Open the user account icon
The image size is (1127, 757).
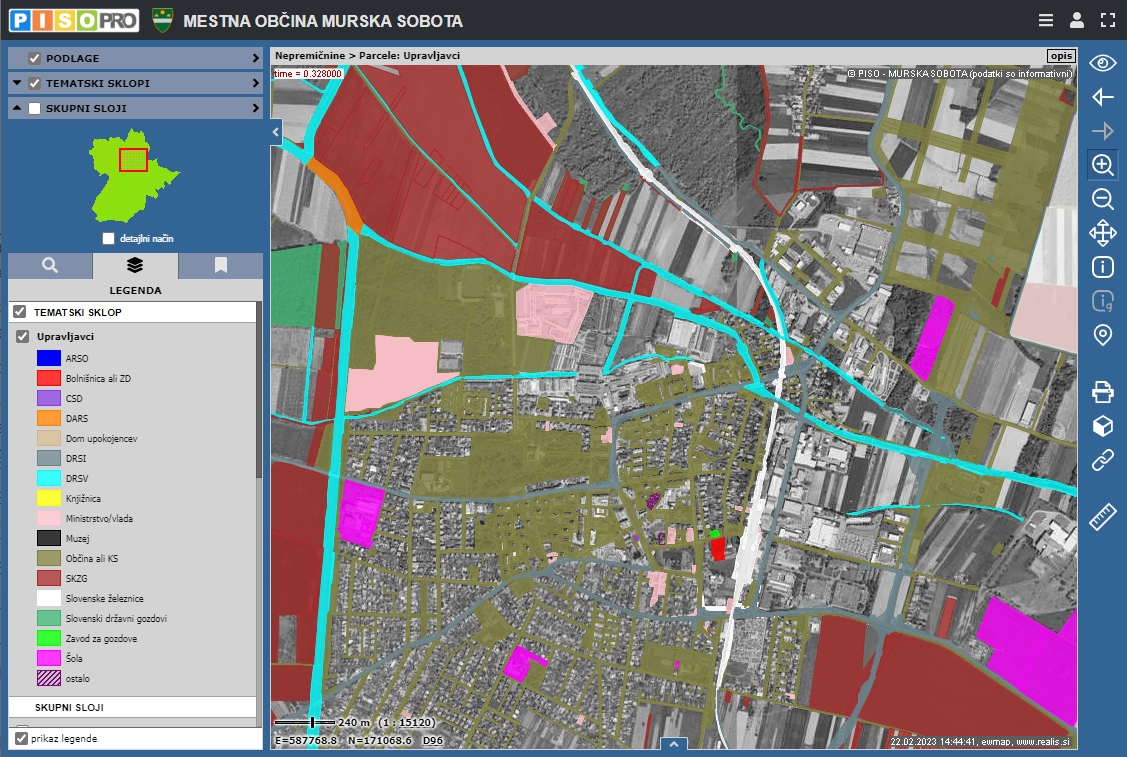[x=1076, y=20]
